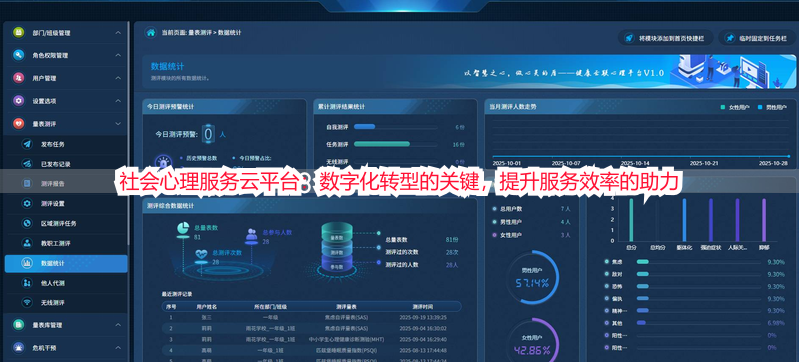Click 张三 in recent records table
Image resolution: width=799 pixels, height=362 pixels.
pyautogui.click(x=206, y=317)
